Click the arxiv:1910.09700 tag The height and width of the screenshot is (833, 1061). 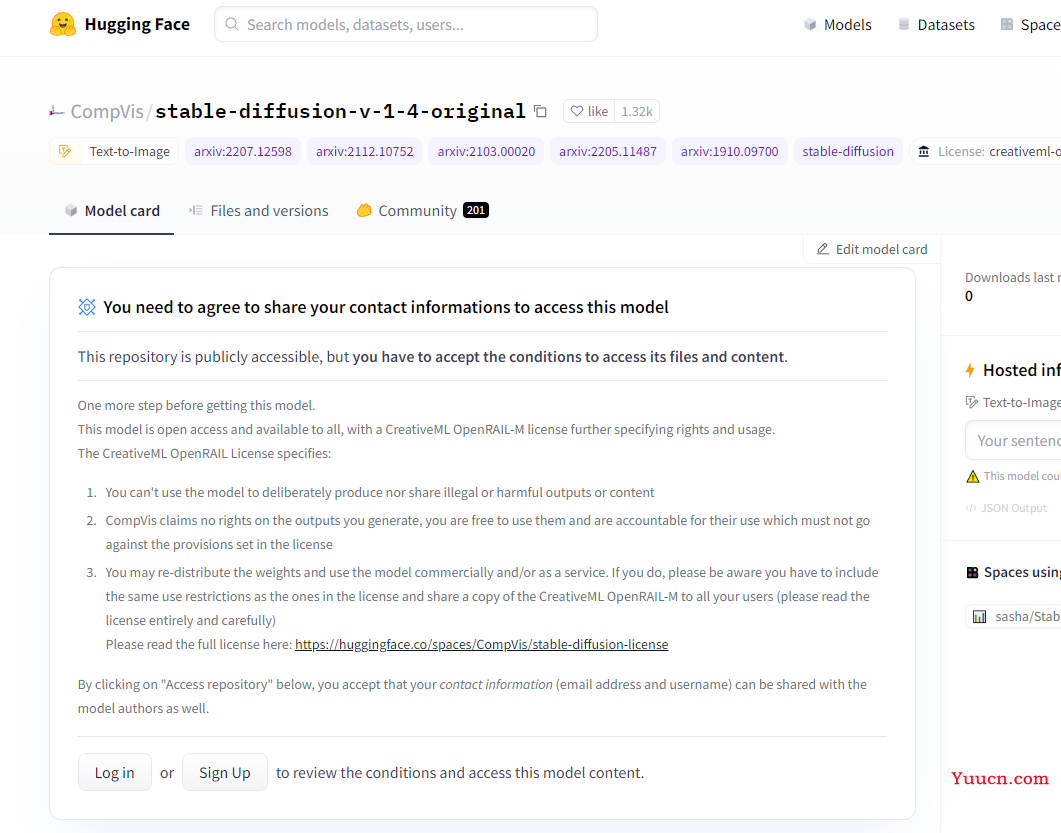pyautogui.click(x=729, y=152)
